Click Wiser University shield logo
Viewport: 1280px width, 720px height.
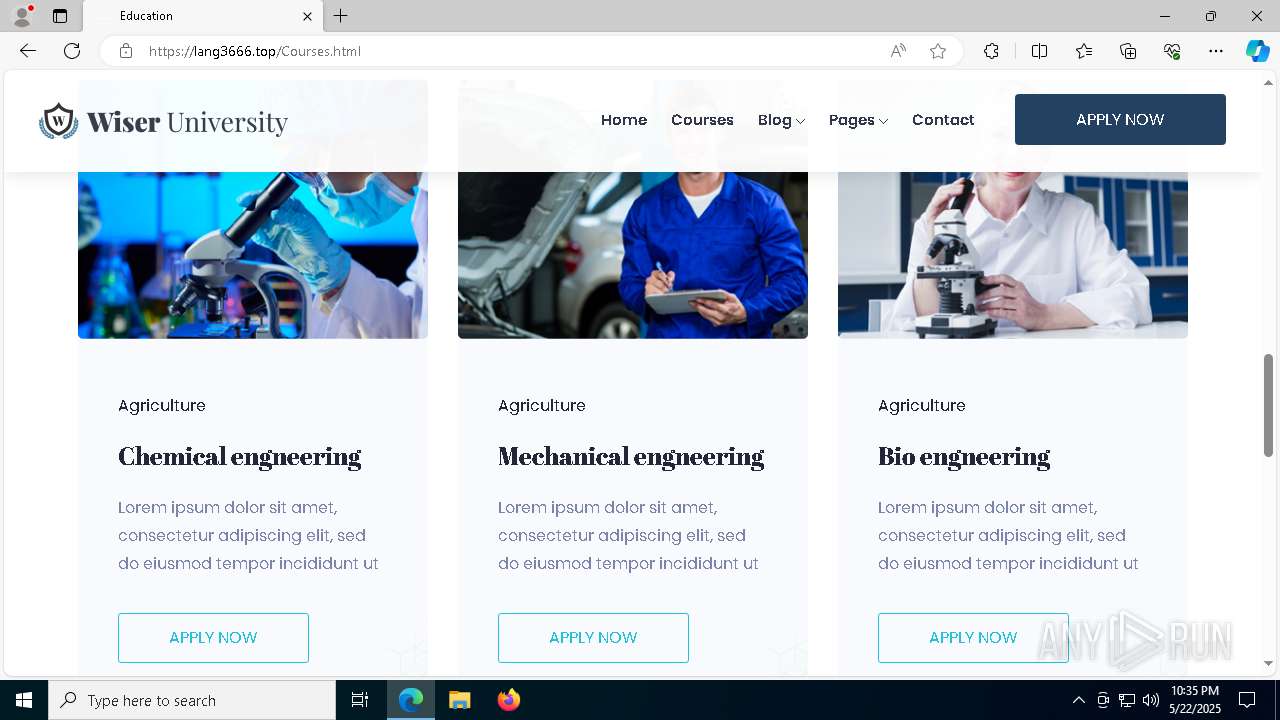[58, 121]
